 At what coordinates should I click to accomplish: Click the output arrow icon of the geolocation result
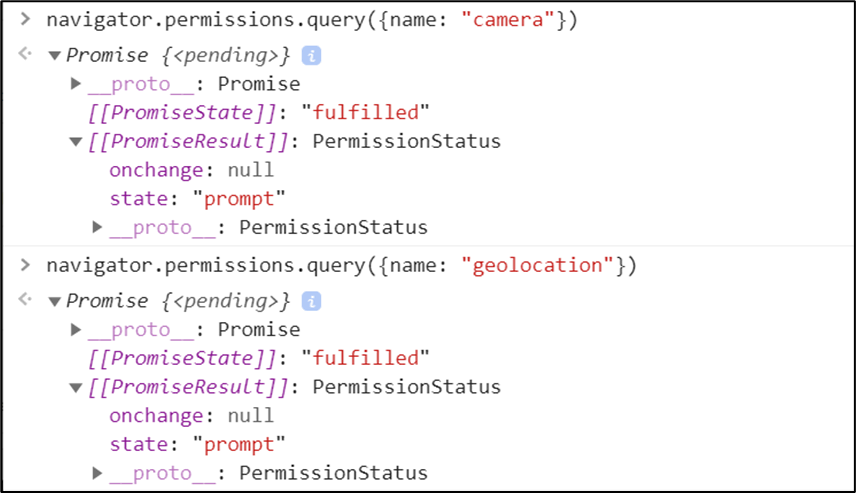[25, 300]
